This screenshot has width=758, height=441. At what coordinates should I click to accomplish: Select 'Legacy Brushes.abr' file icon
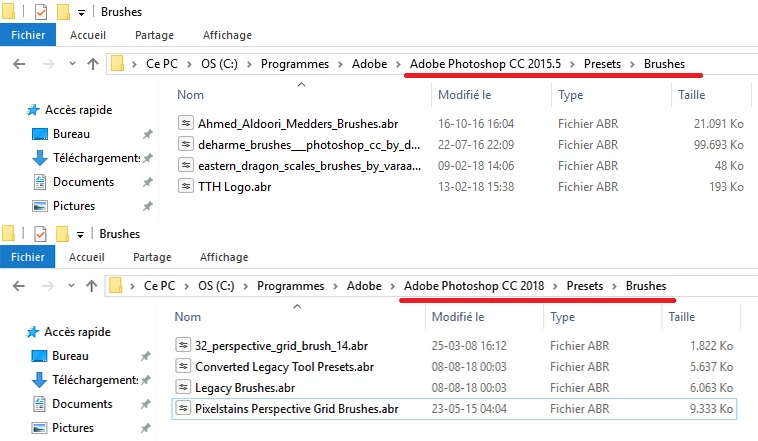pos(183,387)
